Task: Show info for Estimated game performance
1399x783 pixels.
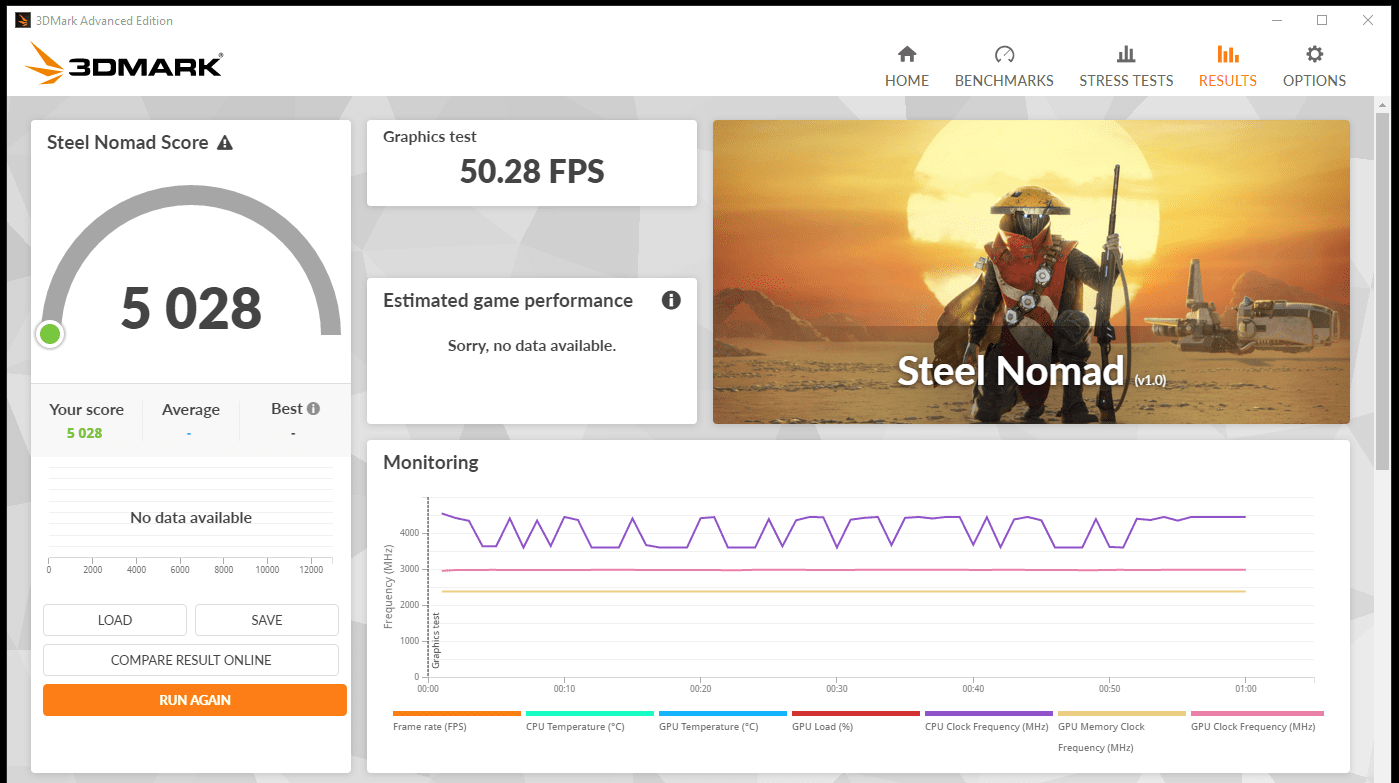Action: [671, 300]
